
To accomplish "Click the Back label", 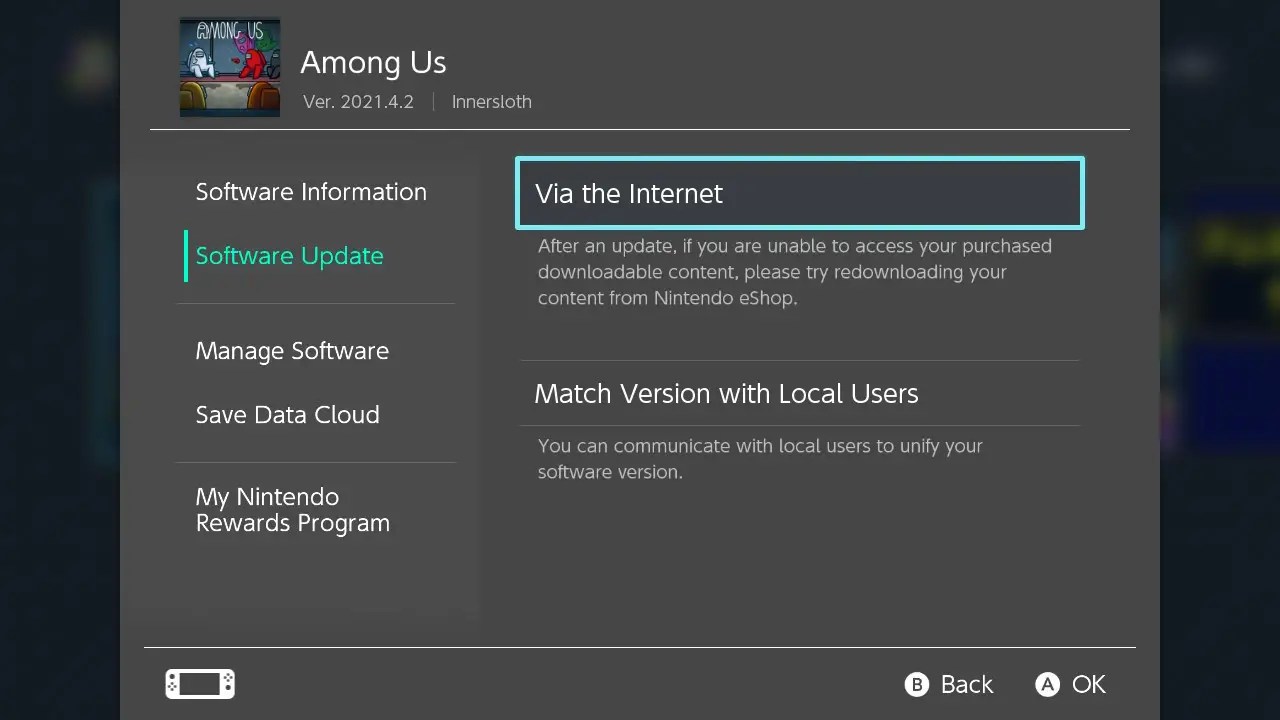I will (x=966, y=684).
